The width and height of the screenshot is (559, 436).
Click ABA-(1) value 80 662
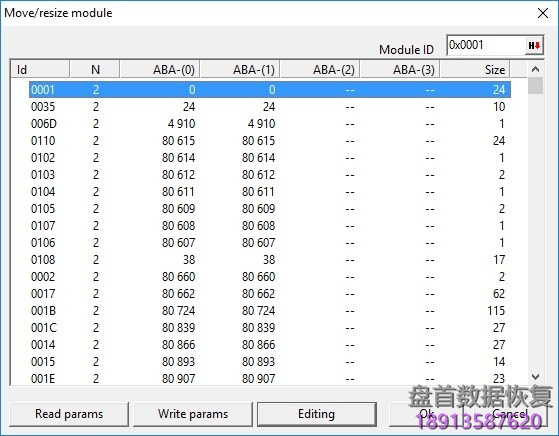tap(258, 294)
